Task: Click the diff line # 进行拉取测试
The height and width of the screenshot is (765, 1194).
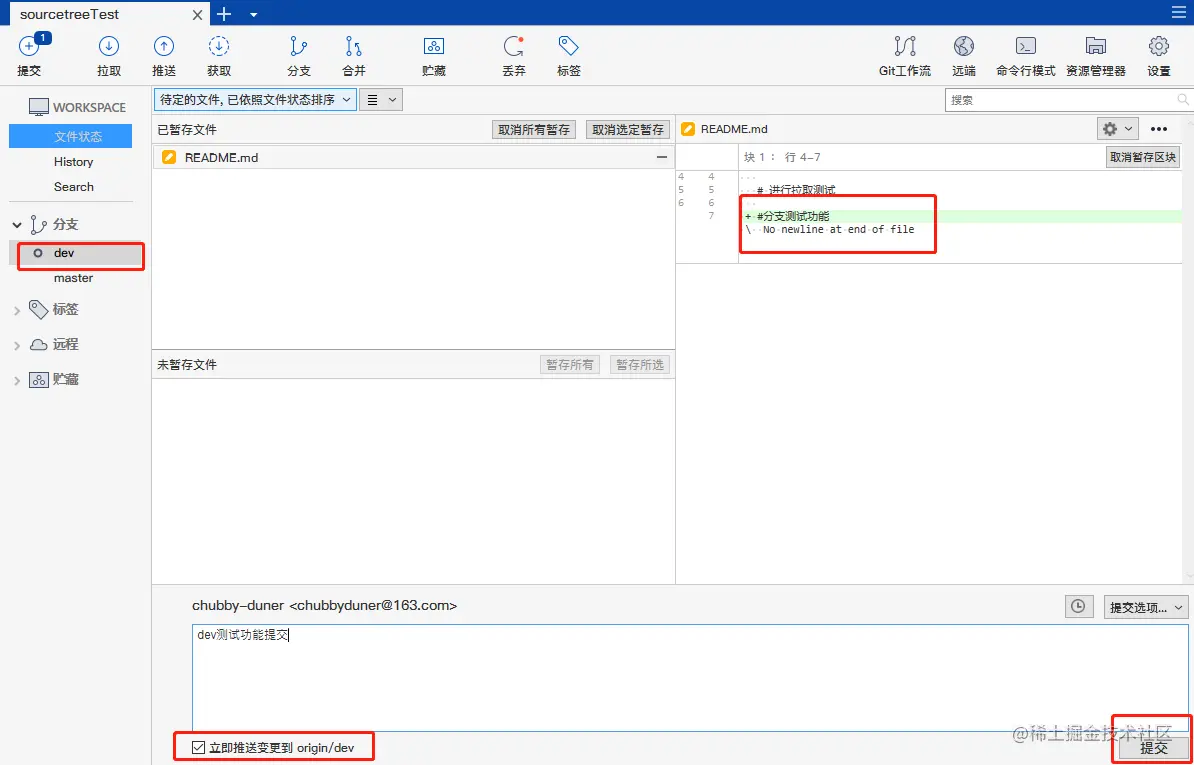Action: [796, 190]
